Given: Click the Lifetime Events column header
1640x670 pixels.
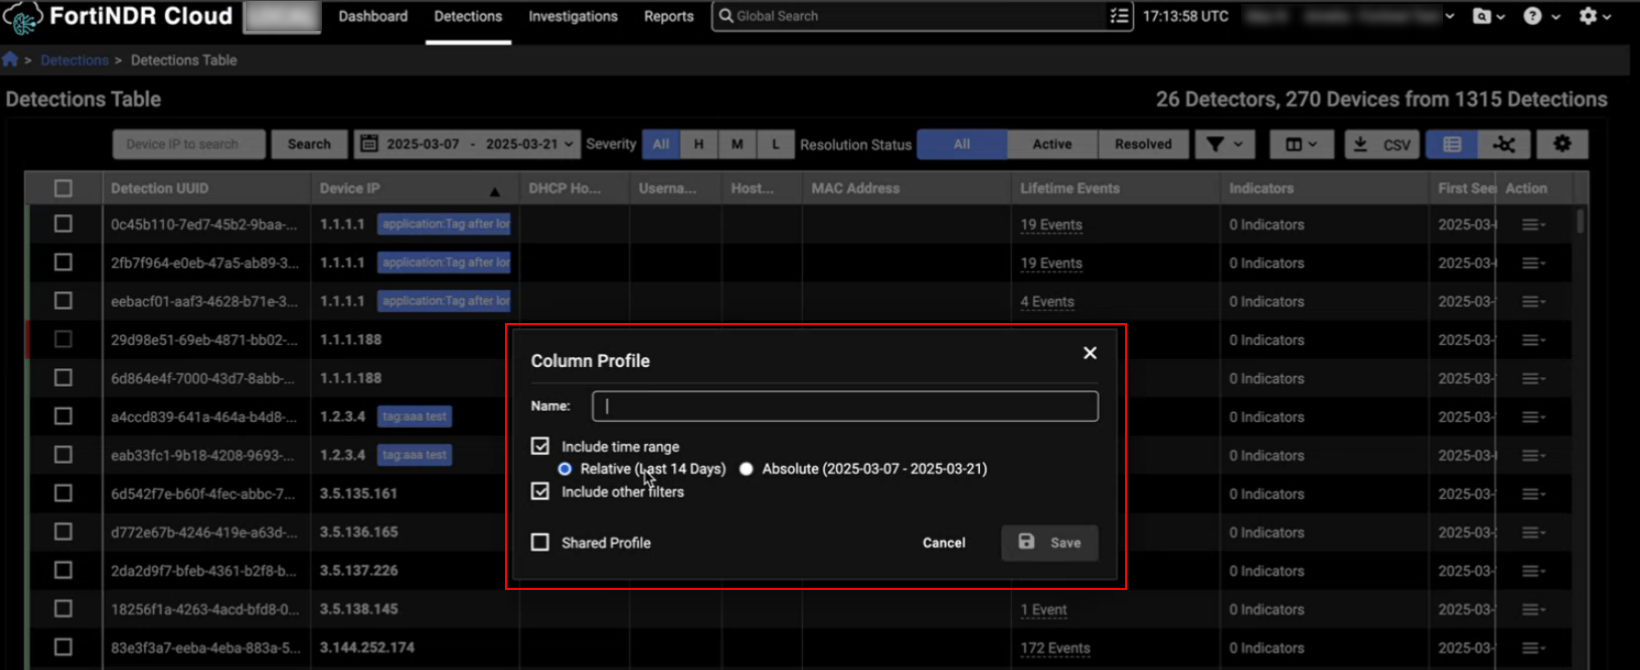Looking at the screenshot, I should pyautogui.click(x=1070, y=188).
